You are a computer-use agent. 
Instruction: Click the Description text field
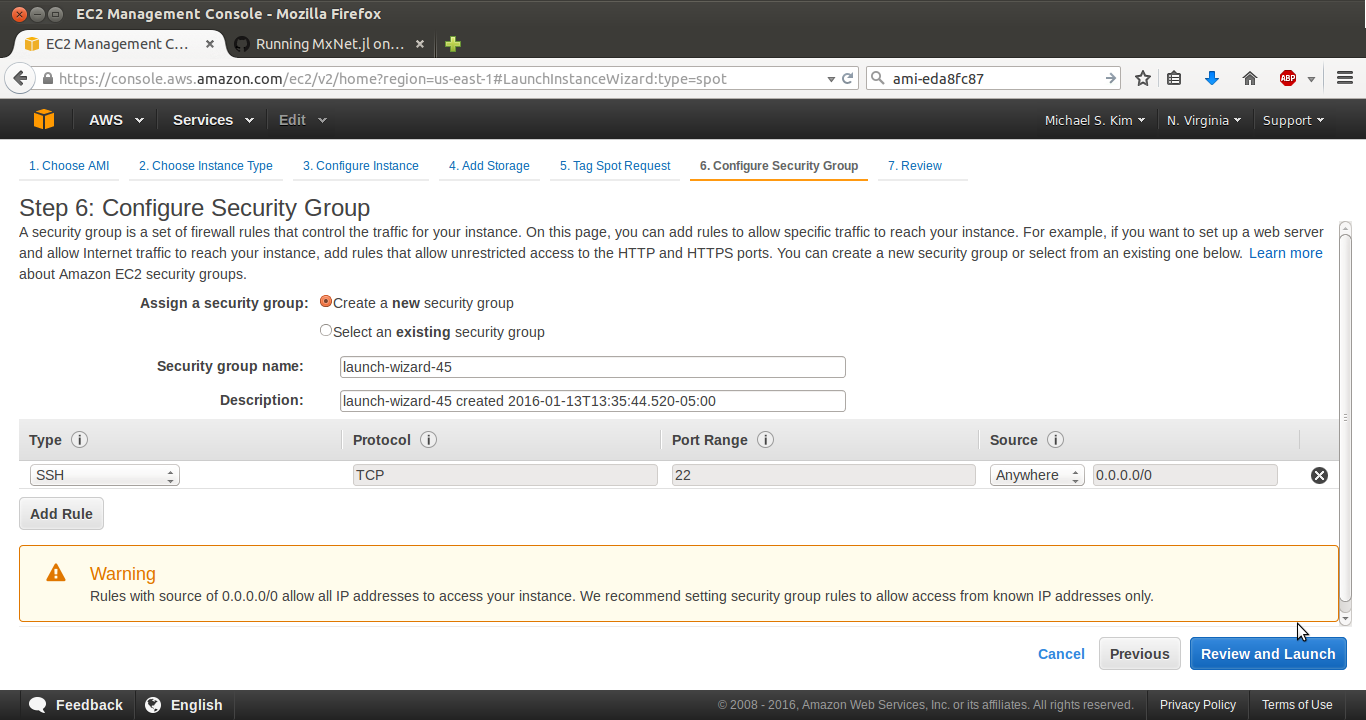[593, 401]
